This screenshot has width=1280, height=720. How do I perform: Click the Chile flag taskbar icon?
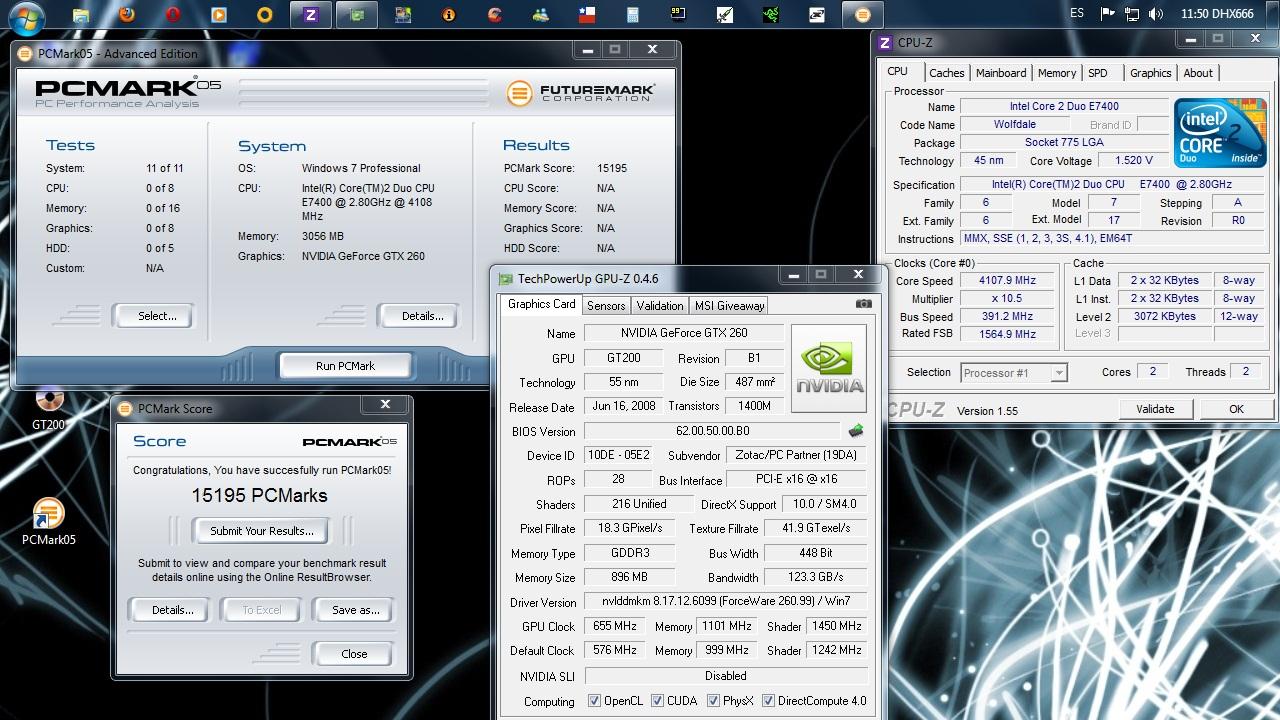(x=587, y=15)
